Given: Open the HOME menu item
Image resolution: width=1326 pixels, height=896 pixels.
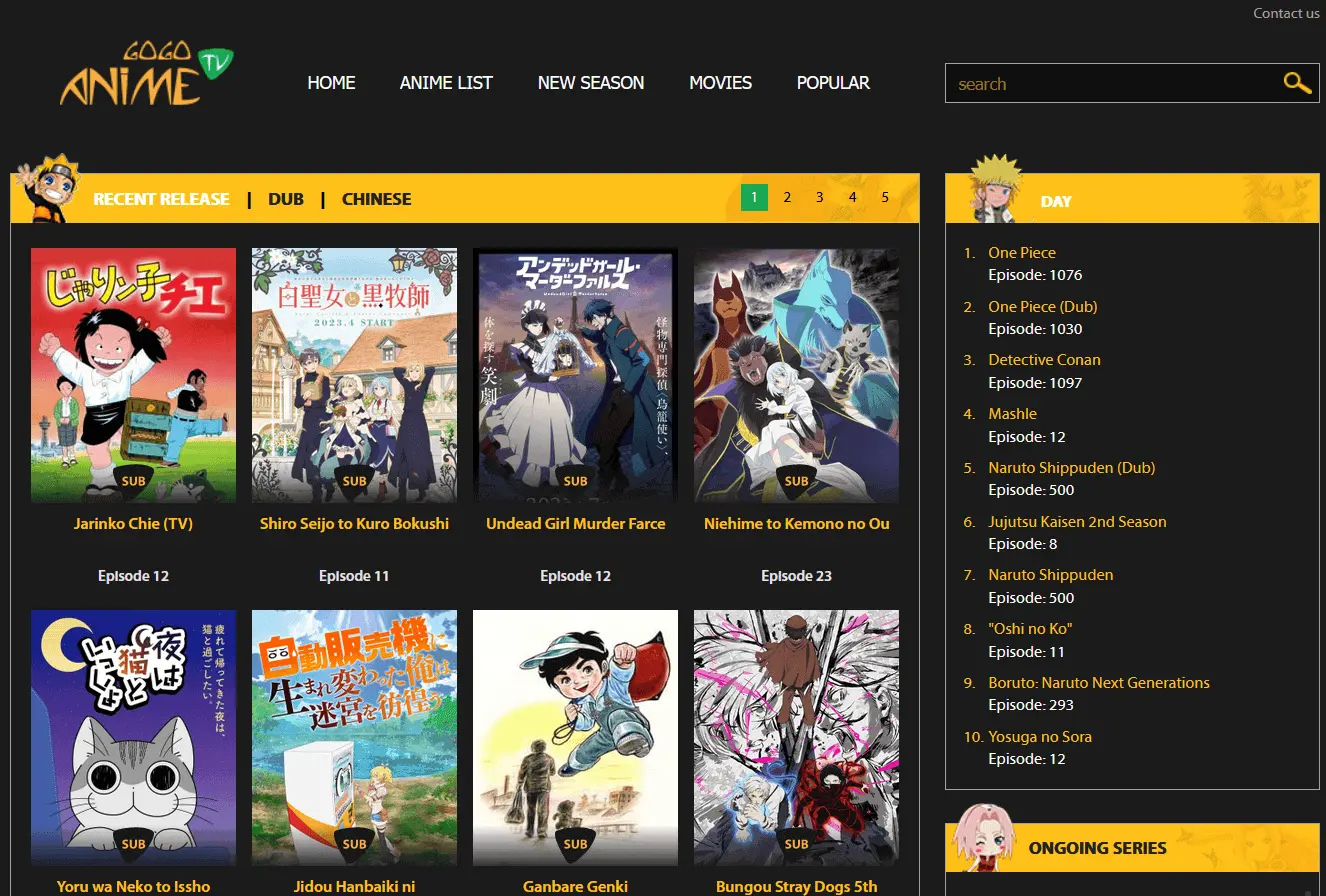Looking at the screenshot, I should click(331, 83).
